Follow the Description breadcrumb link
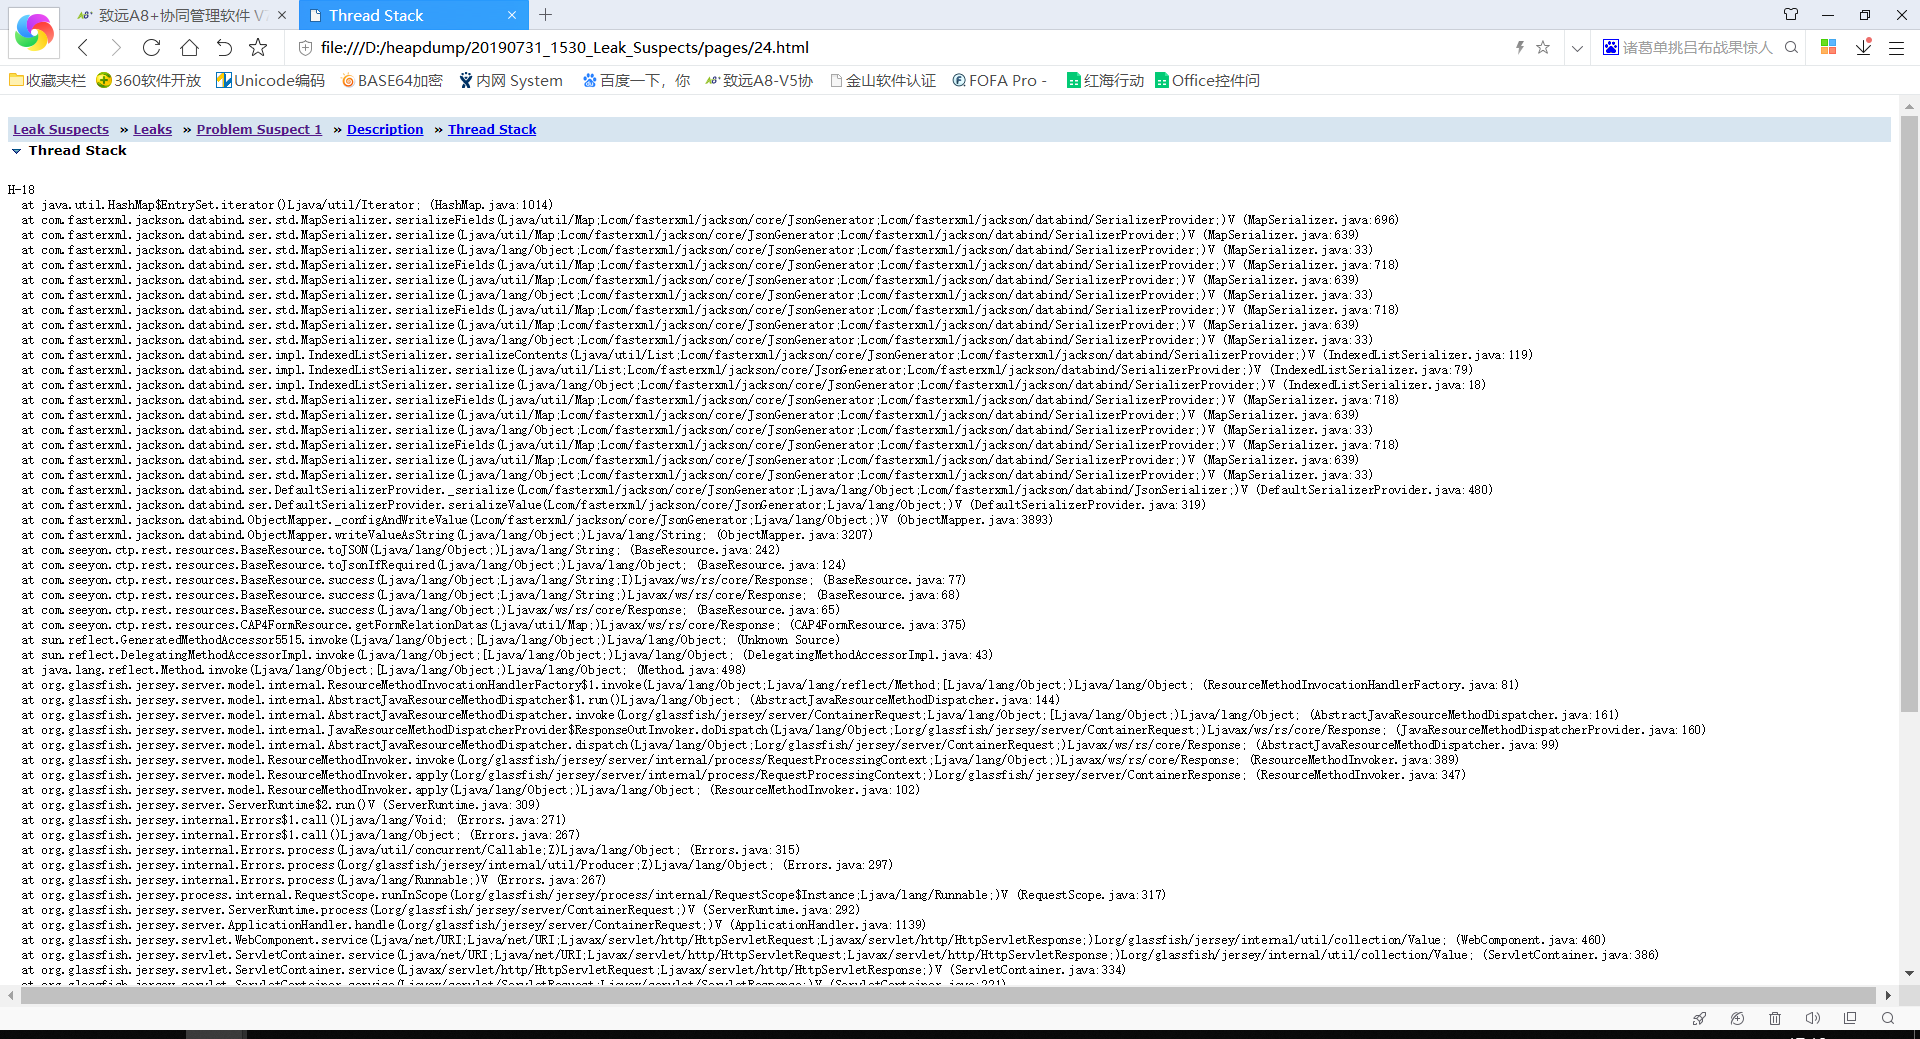 coord(385,129)
